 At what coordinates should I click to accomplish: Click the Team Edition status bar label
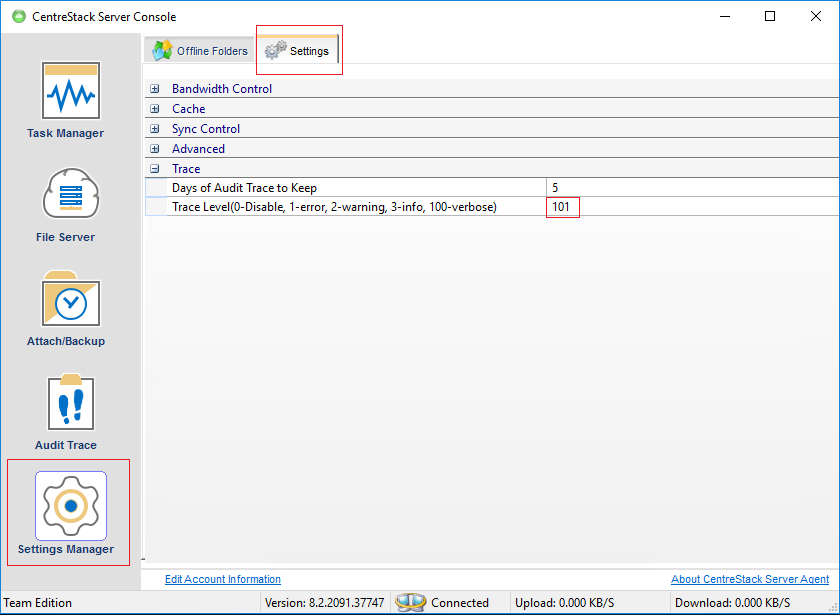pyautogui.click(x=38, y=603)
